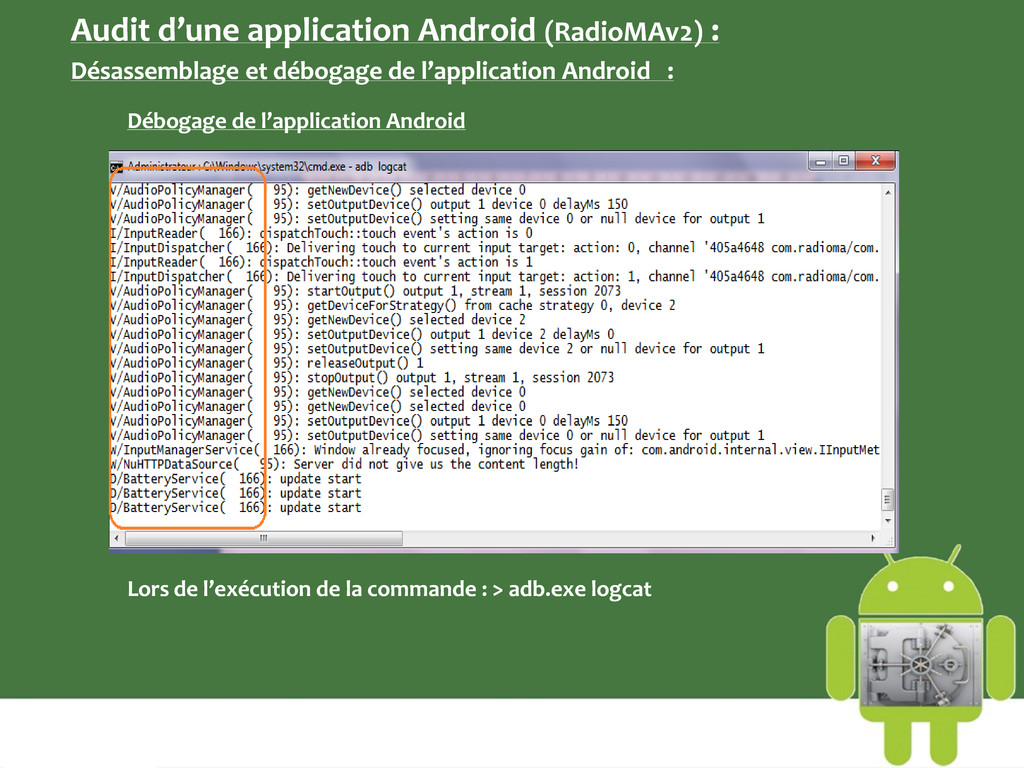Click the 'Audit d'une application Android' title
The width and height of the screenshot is (1024, 768).
[x=395, y=31]
